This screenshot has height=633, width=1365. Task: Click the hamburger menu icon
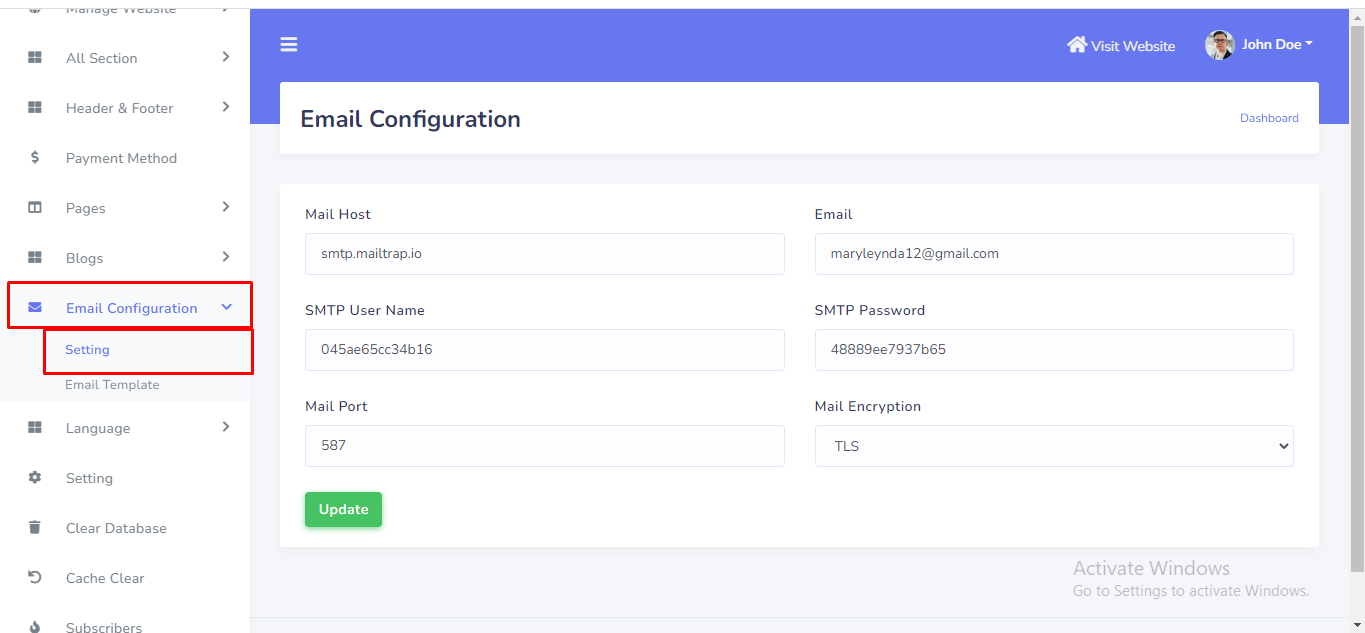click(x=289, y=44)
